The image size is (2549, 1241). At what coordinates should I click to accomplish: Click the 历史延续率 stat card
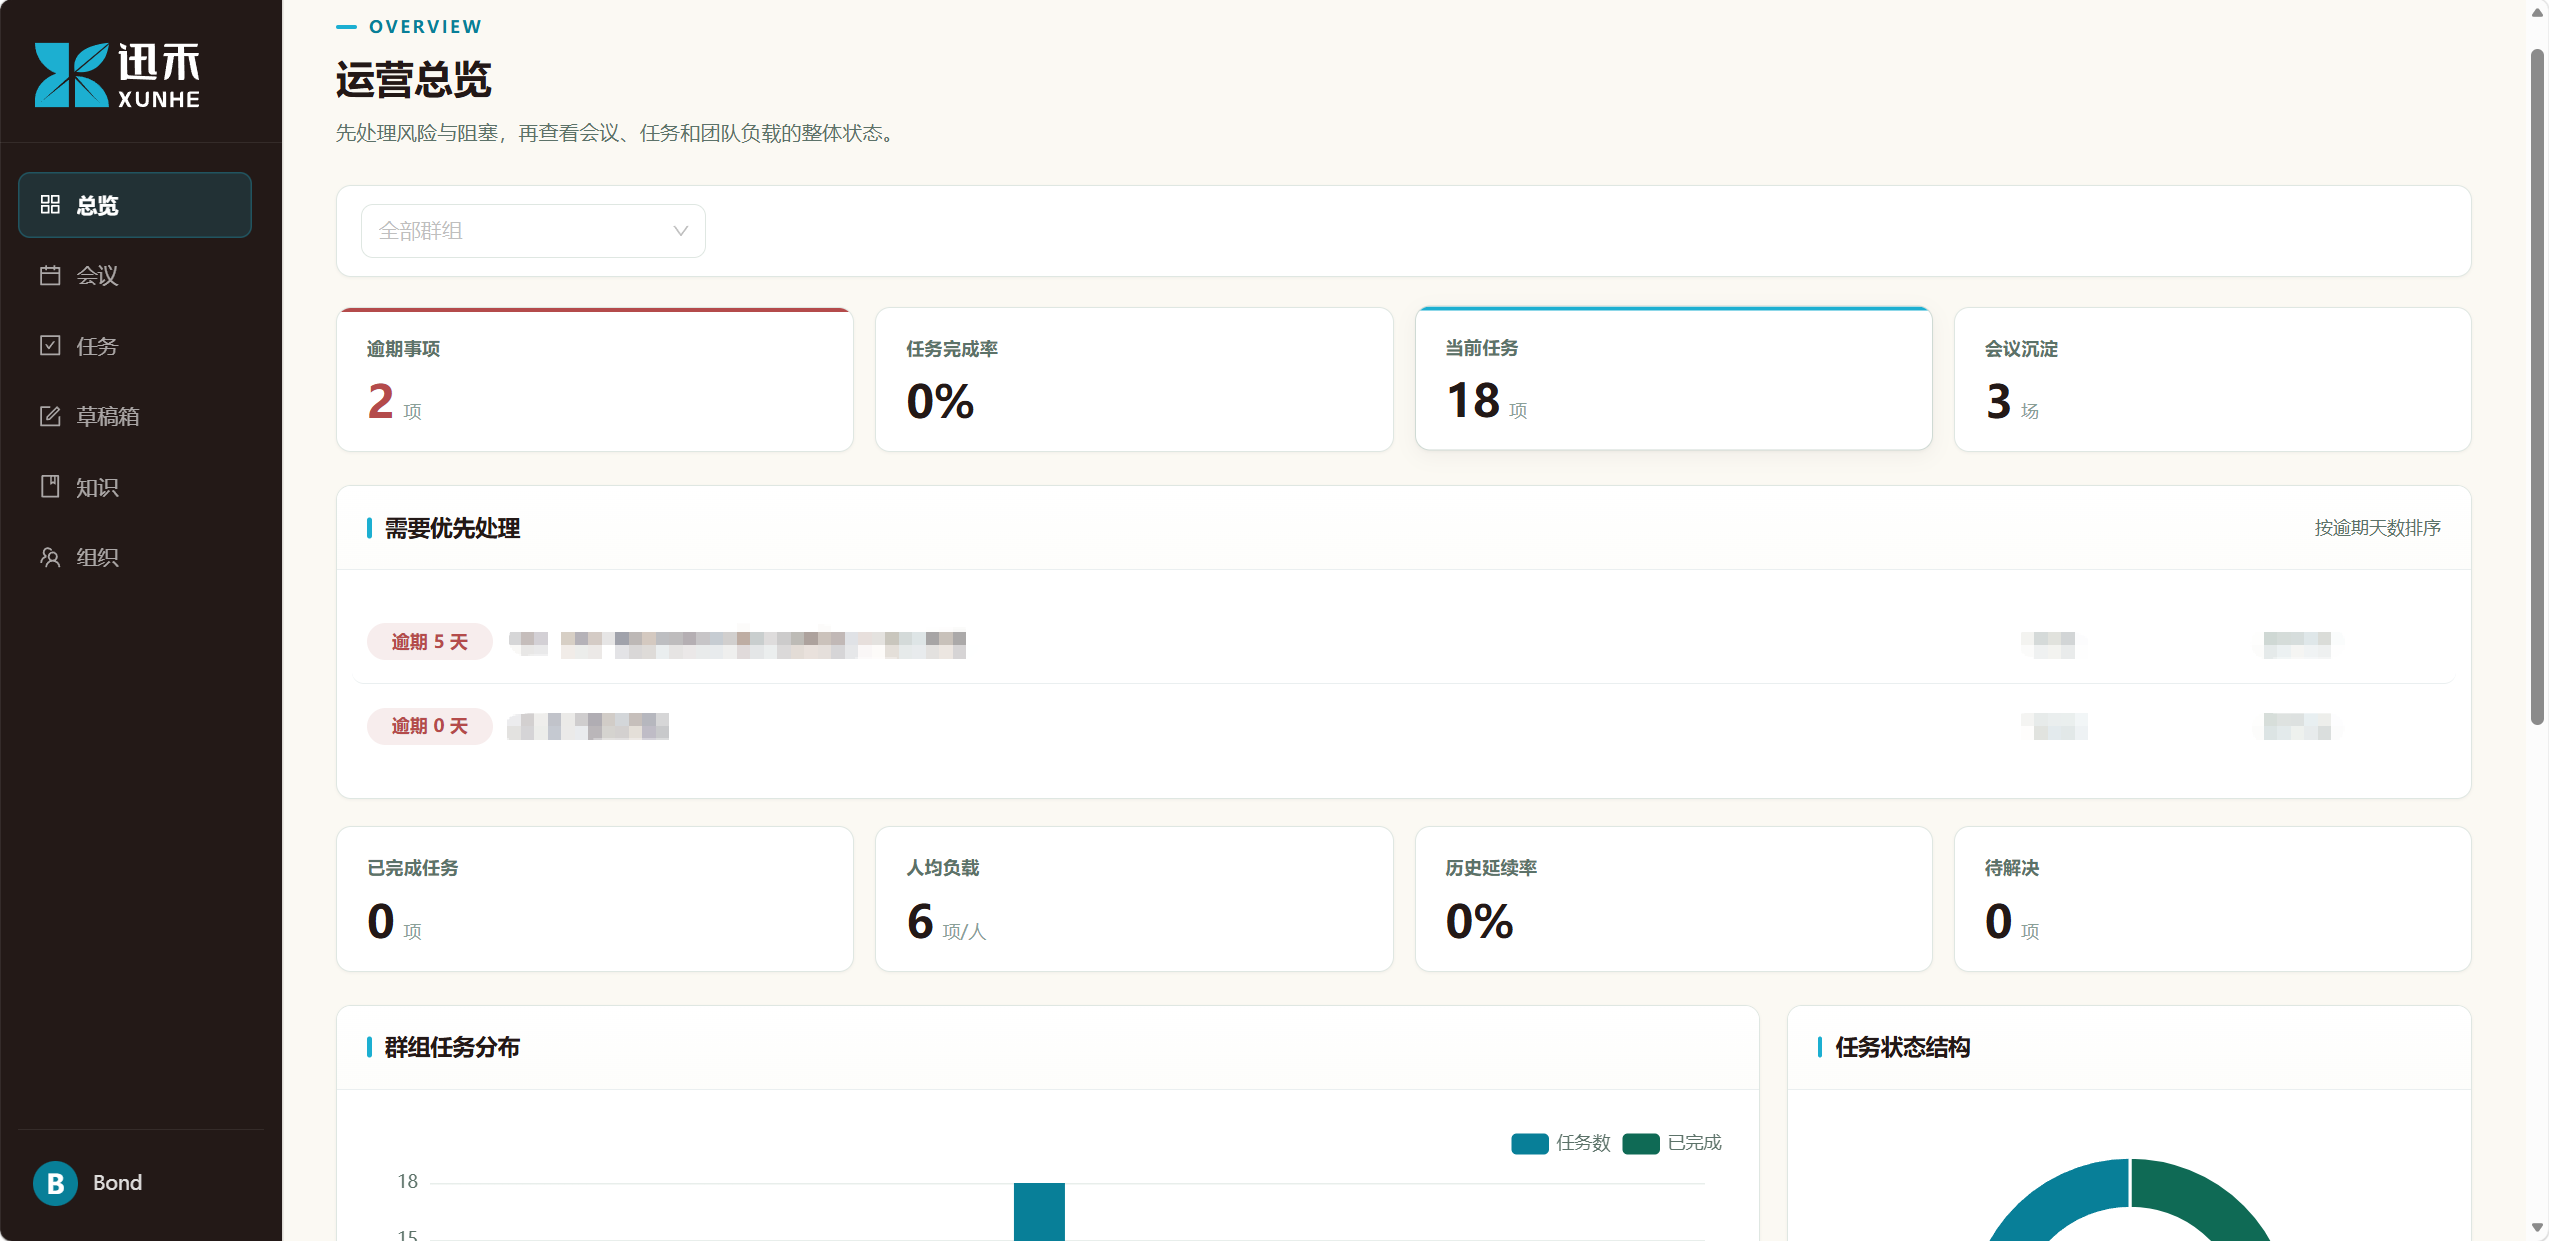(1673, 899)
